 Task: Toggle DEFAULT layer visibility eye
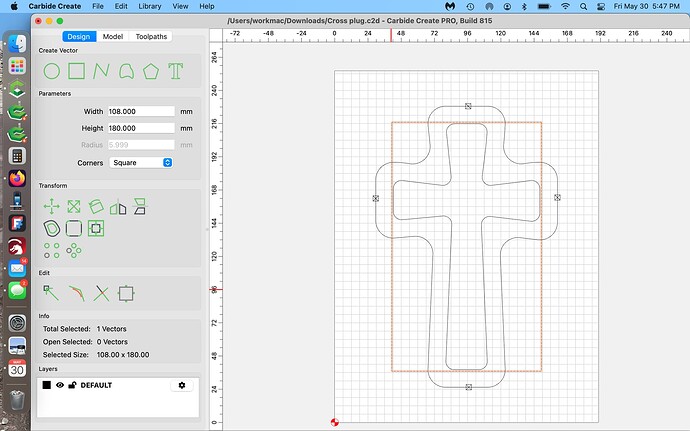[x=60, y=385]
